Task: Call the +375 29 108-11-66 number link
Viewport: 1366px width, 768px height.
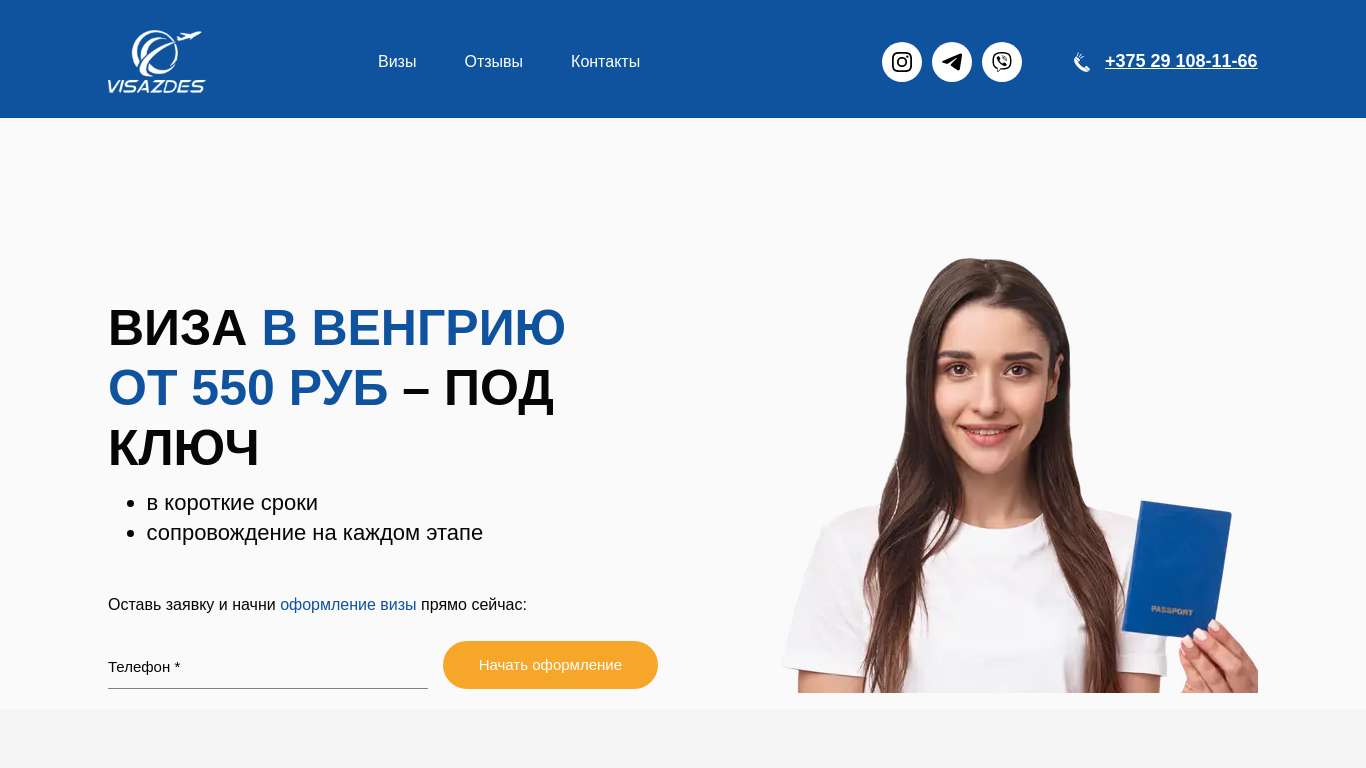Action: pyautogui.click(x=1181, y=61)
